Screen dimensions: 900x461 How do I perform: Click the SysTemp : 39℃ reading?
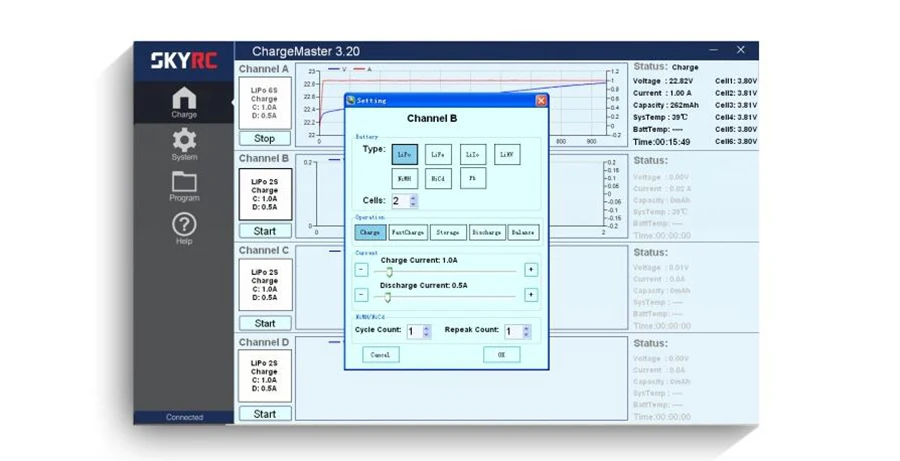(x=660, y=117)
